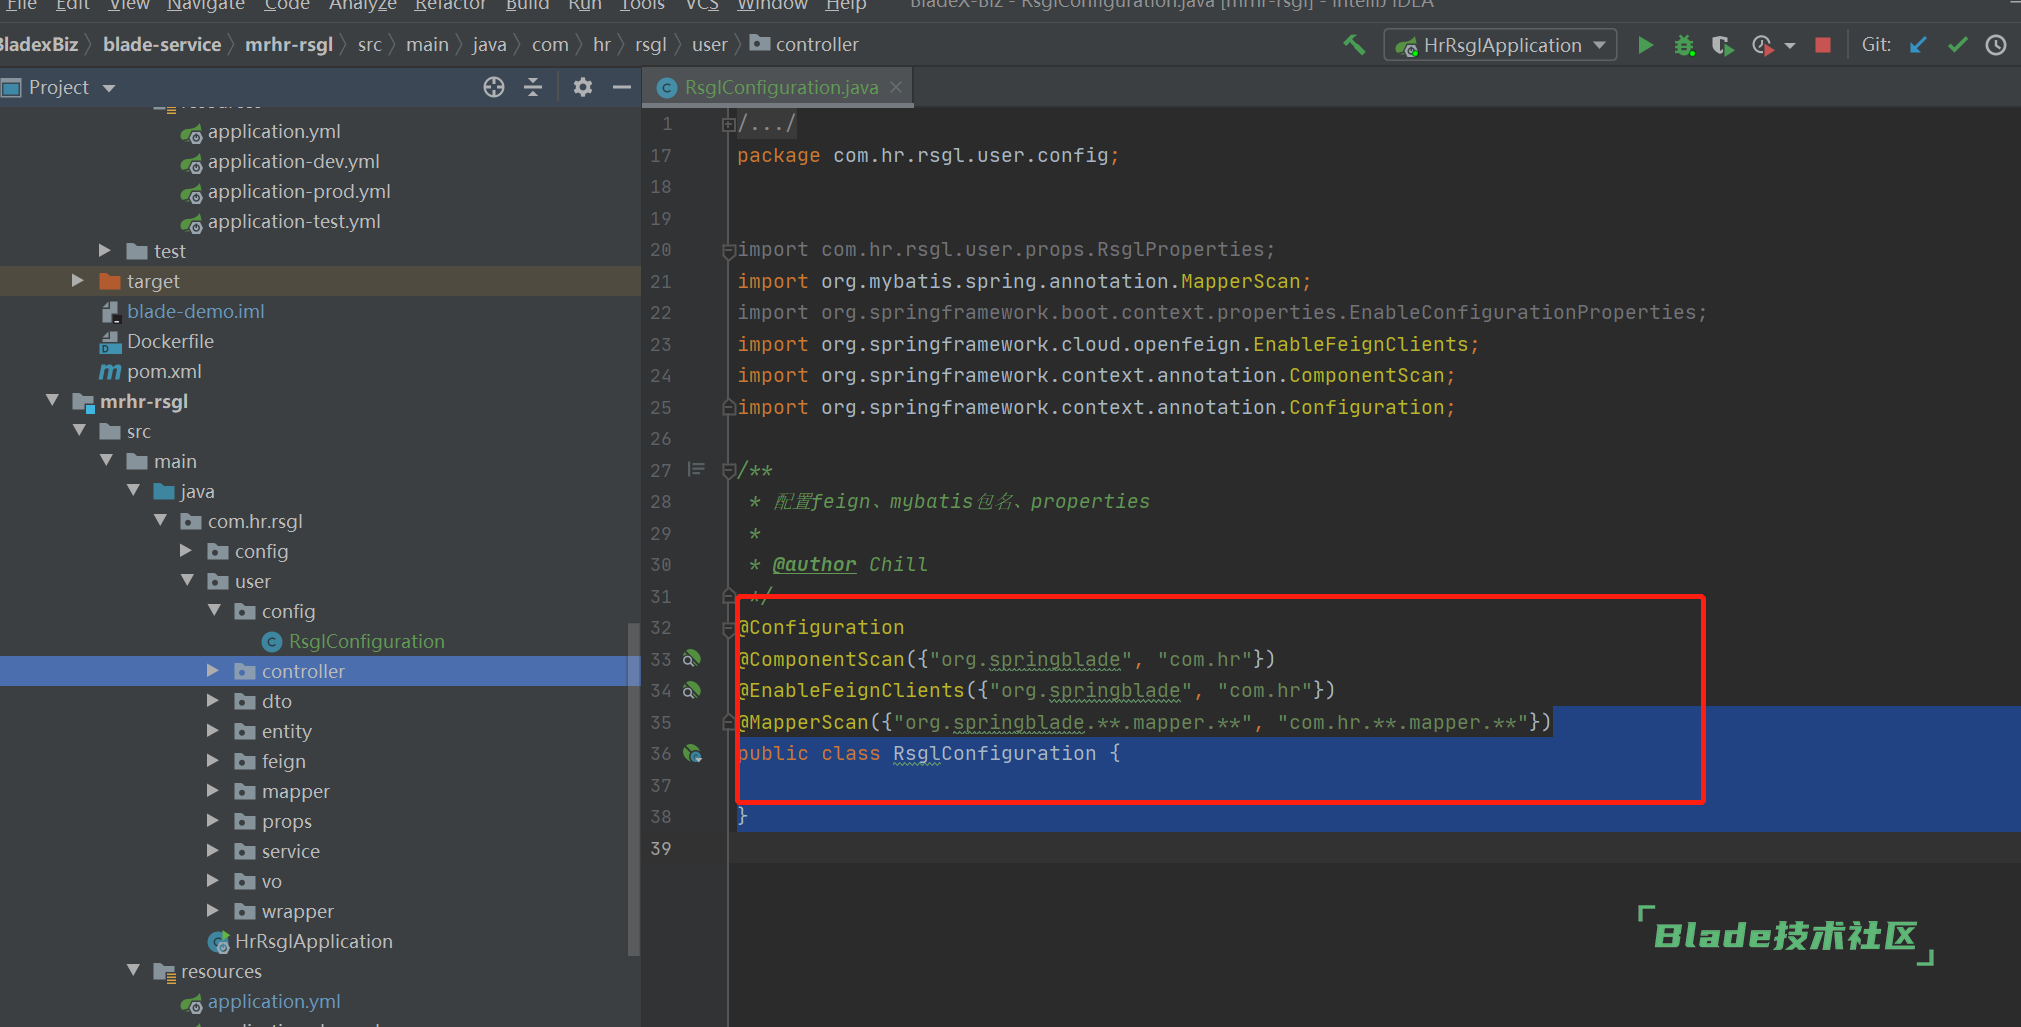Click the RsglConfiguration class name in the code
The image size is (2021, 1027).
point(994,753)
